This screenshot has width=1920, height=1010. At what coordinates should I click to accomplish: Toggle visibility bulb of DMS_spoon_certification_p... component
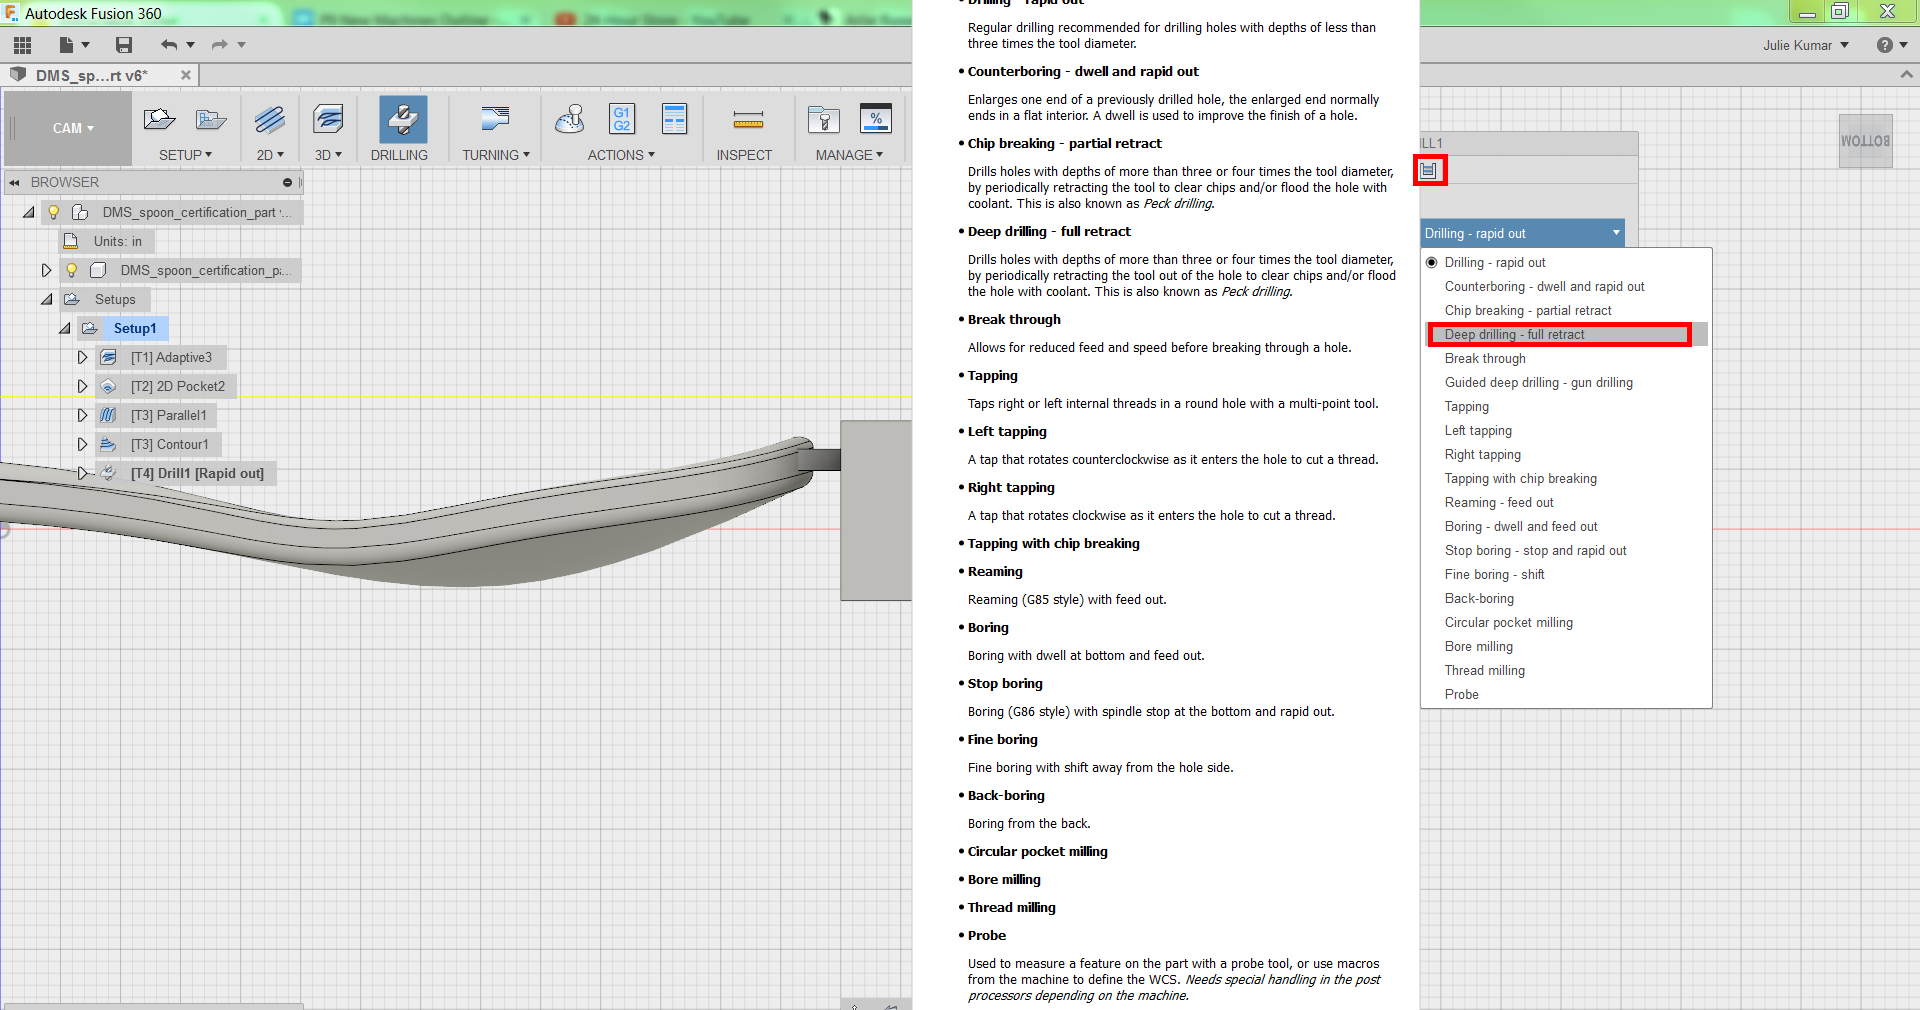click(72, 271)
